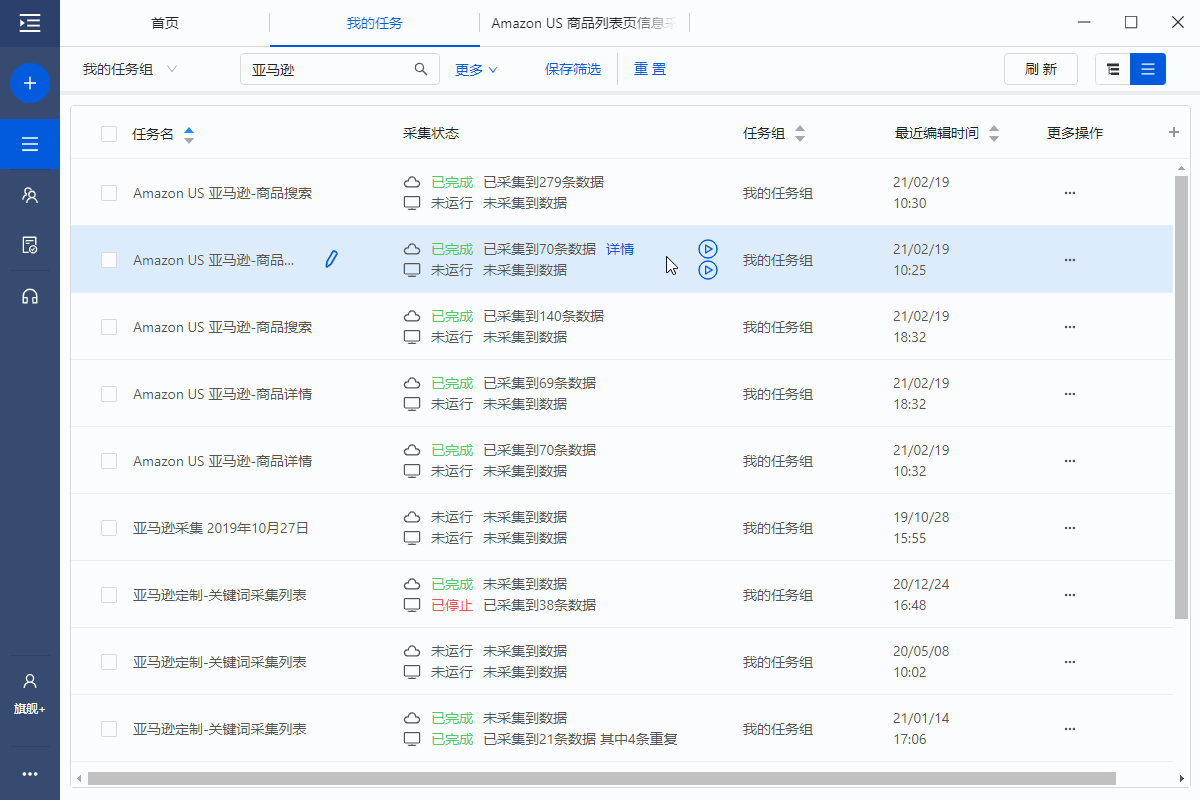Switch to the grouped view icon
Viewport: 1200px width, 800px height.
1113,69
